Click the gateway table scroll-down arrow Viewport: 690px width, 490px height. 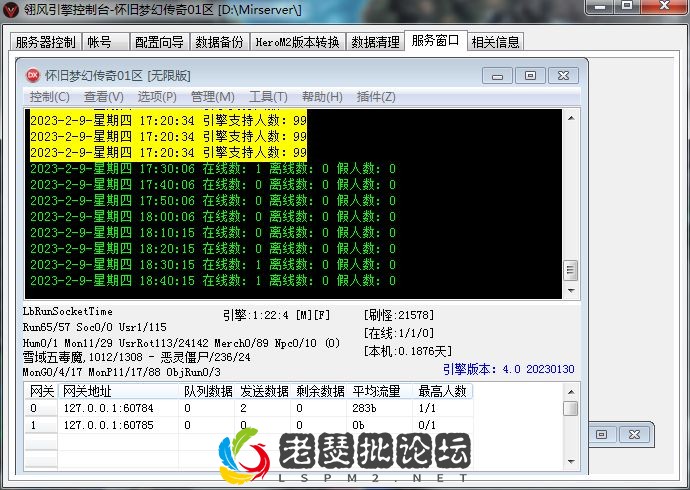(571, 461)
